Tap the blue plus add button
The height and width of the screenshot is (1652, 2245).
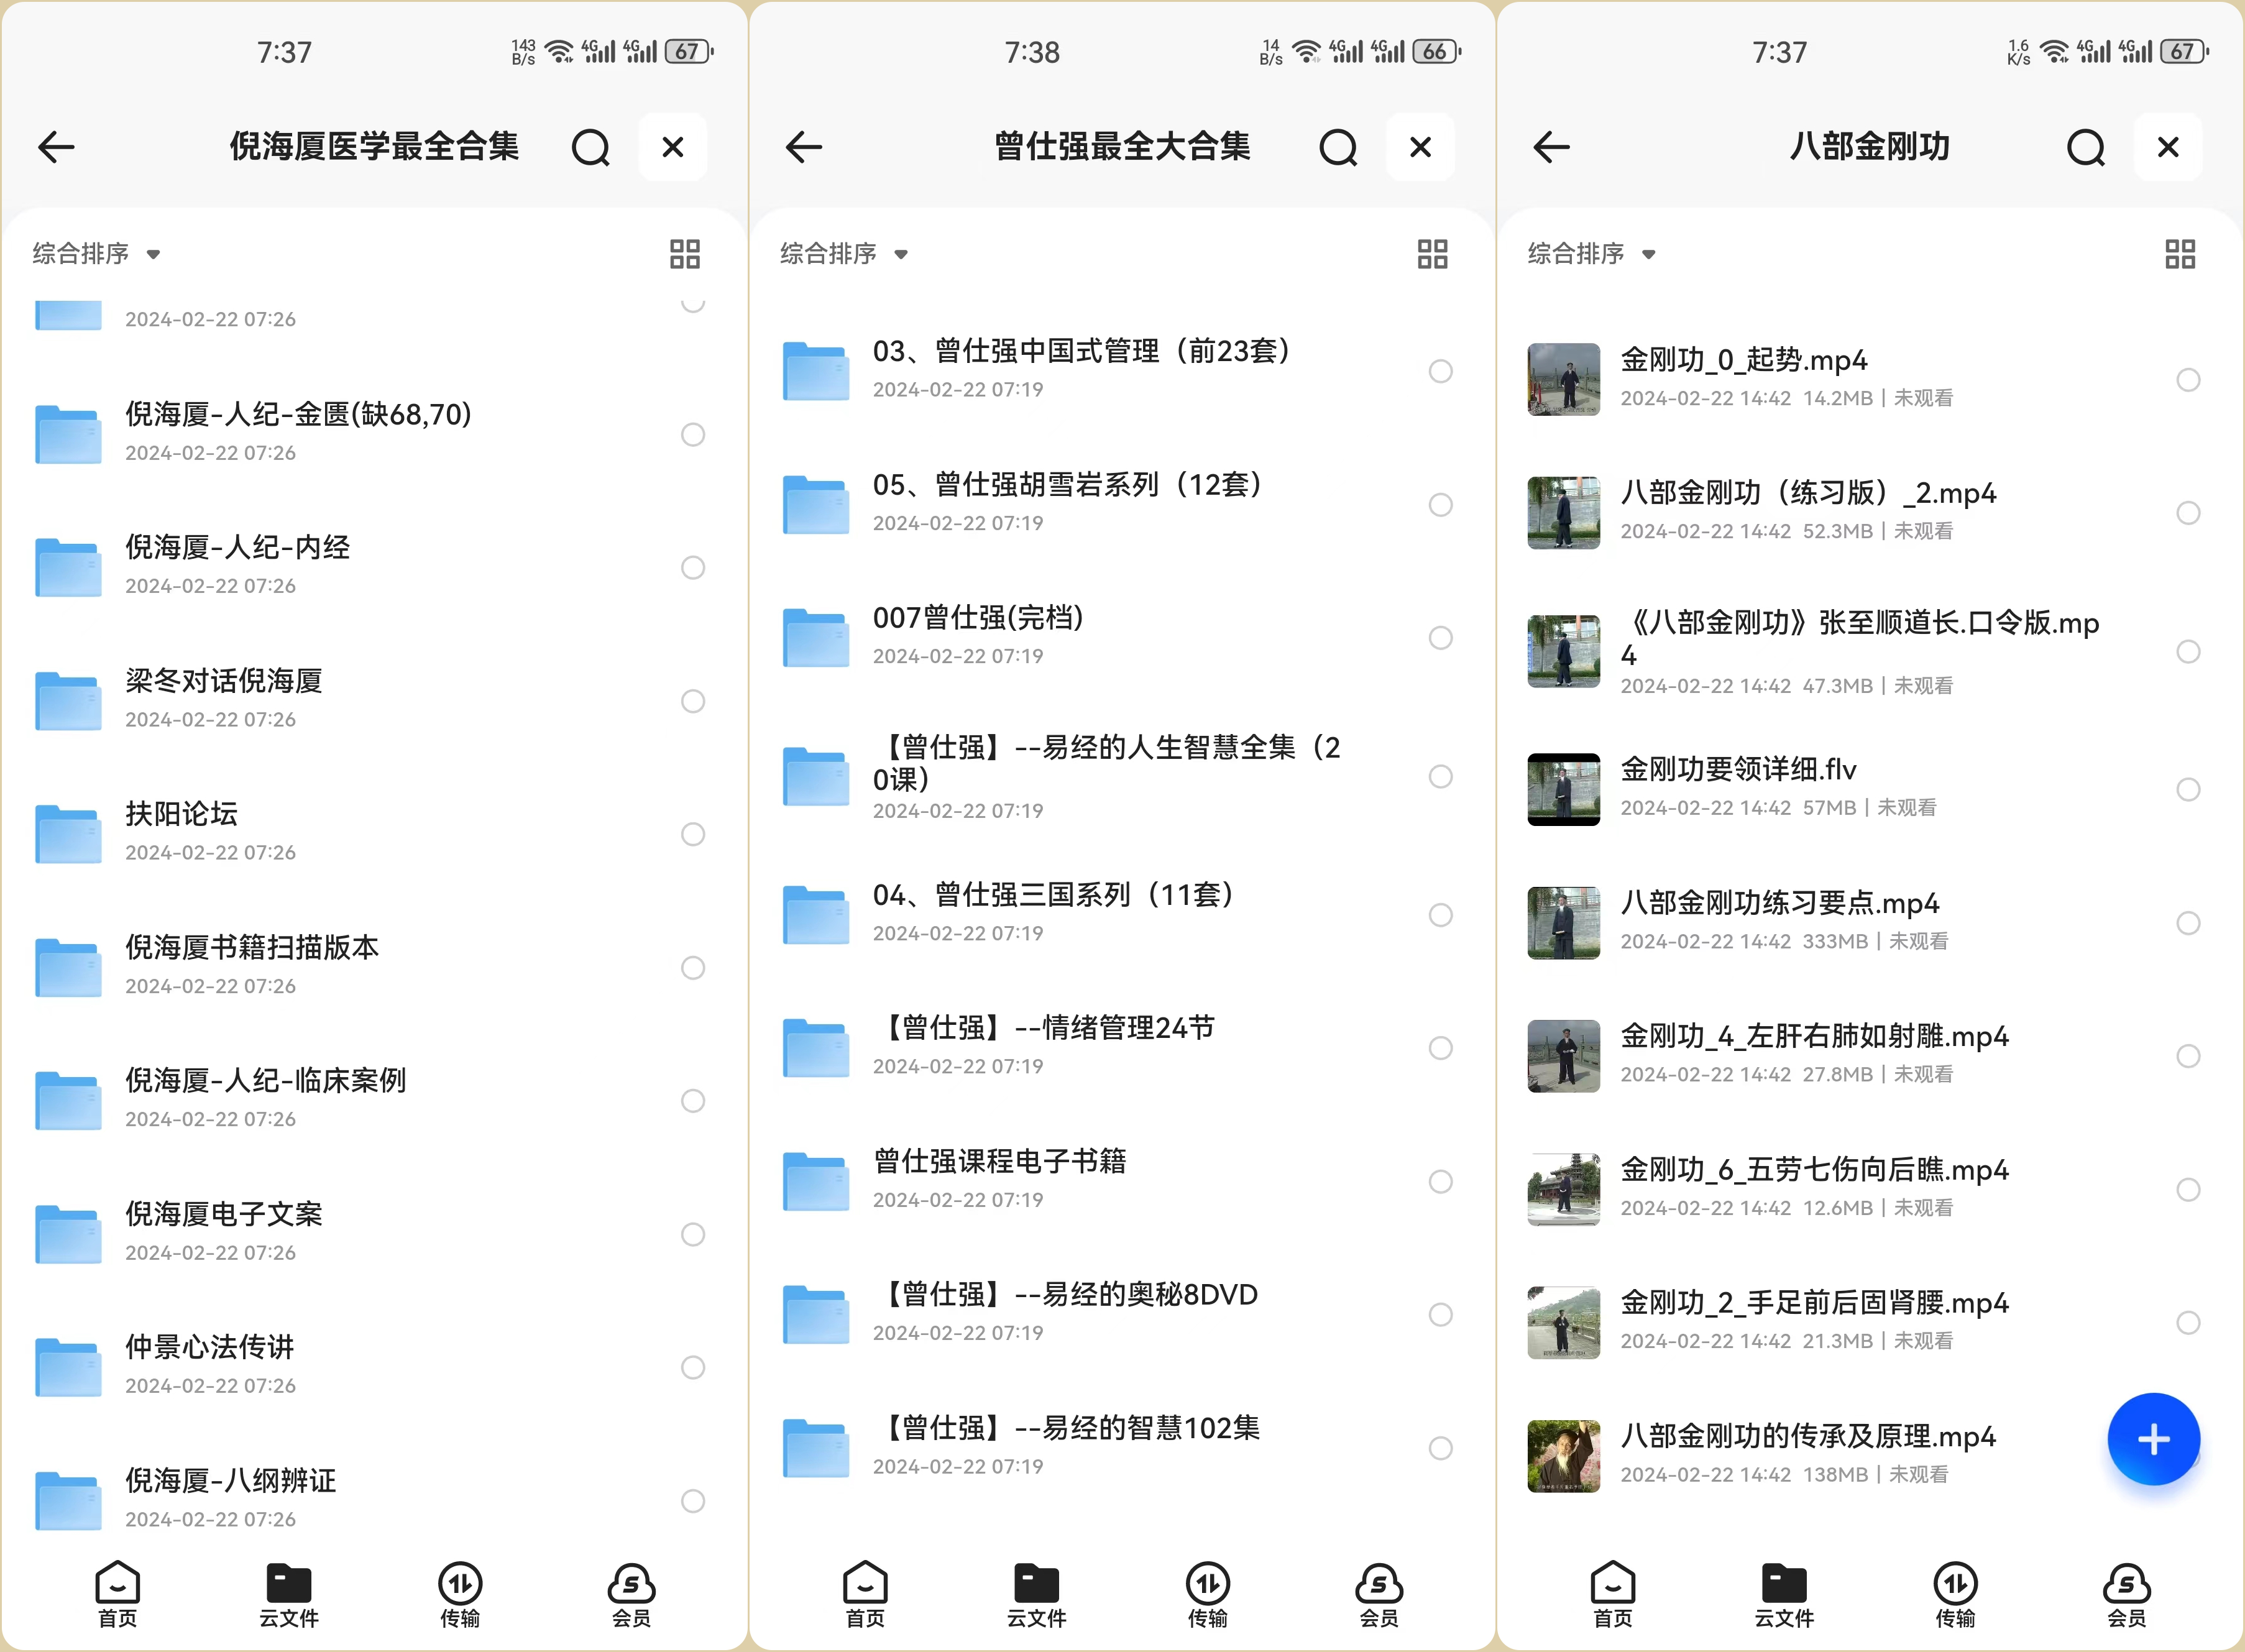click(x=2154, y=1439)
